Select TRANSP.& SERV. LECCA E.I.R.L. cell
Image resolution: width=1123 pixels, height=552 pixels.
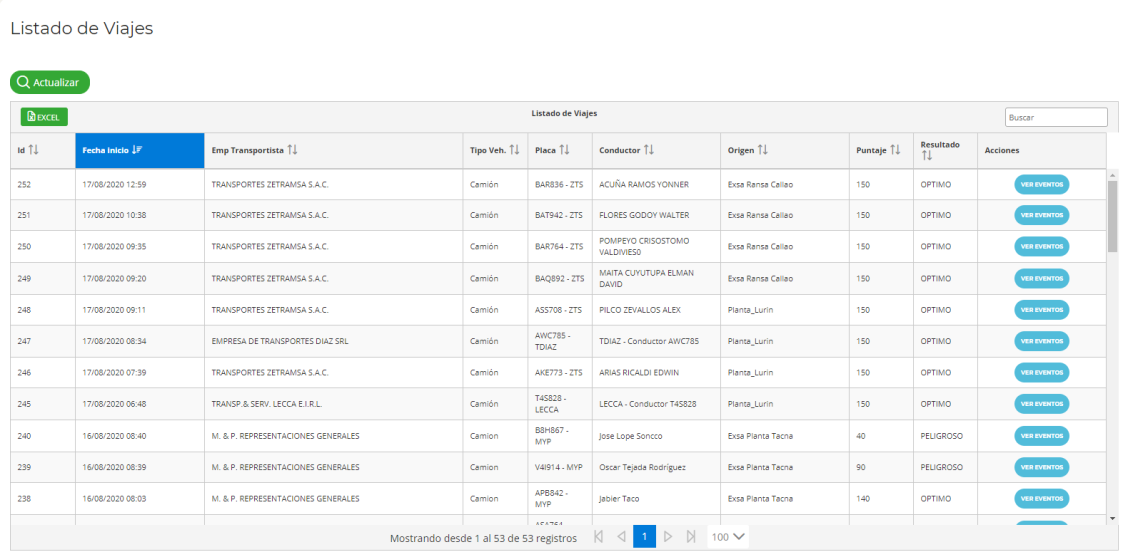pos(333,404)
